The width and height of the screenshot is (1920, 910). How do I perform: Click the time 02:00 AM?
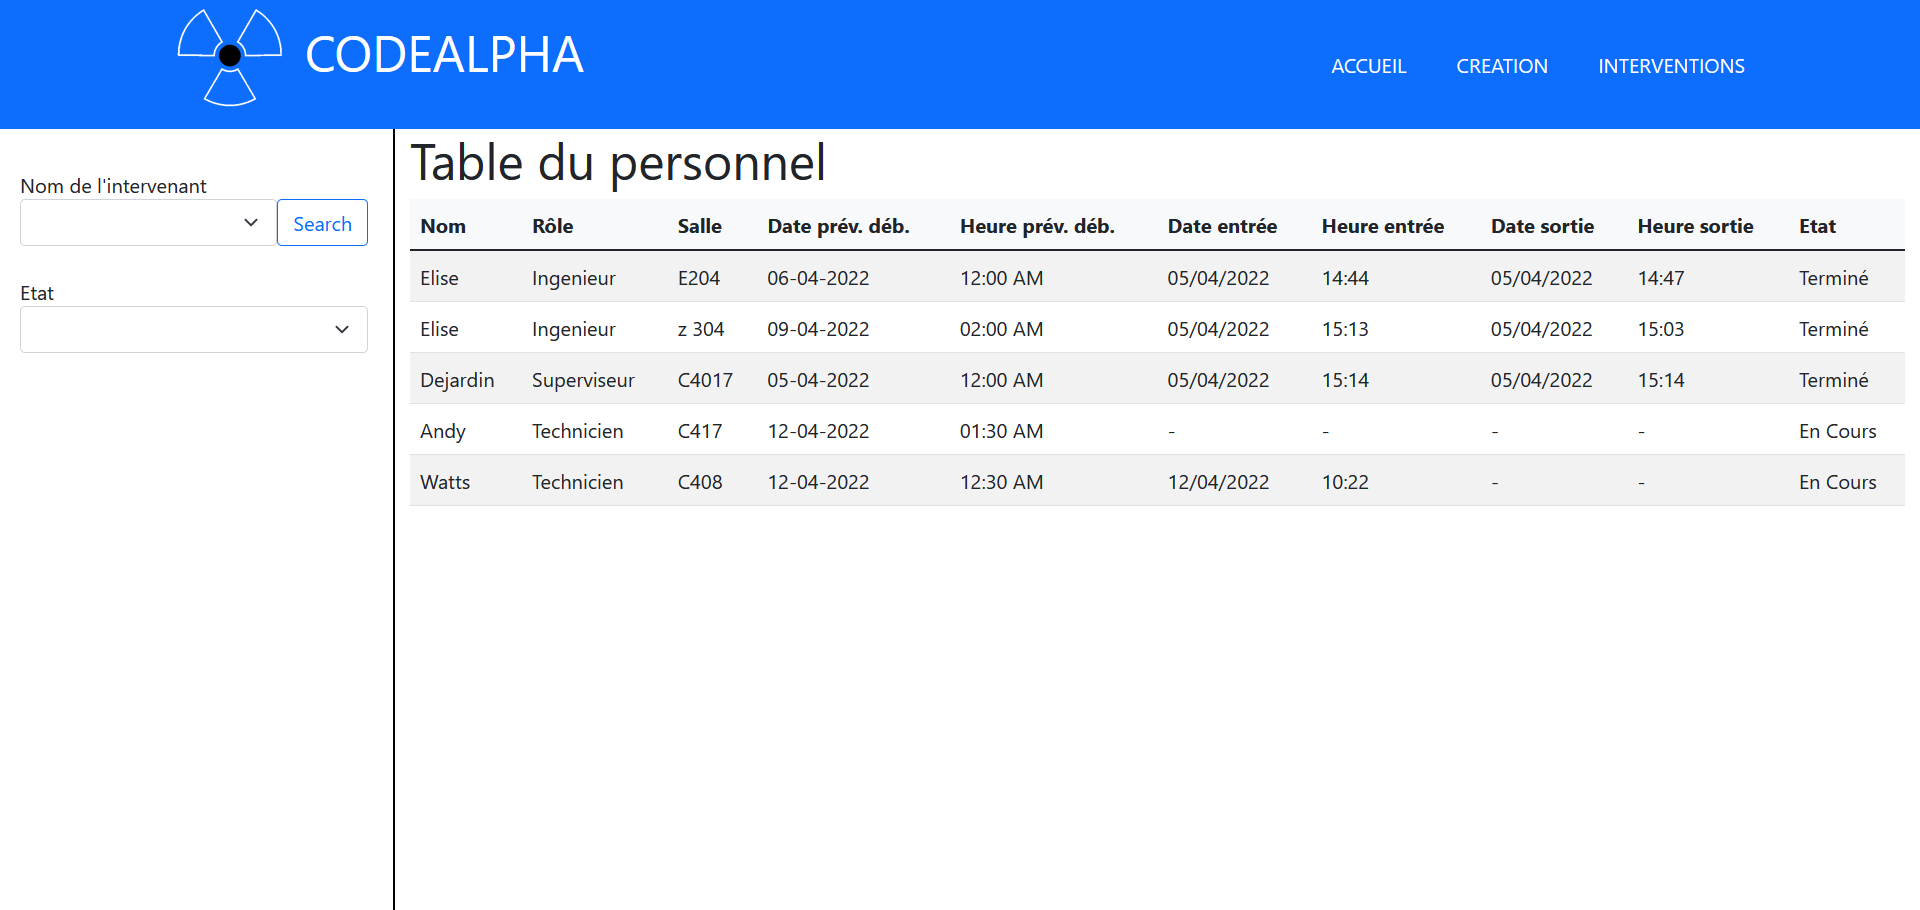1001,329
